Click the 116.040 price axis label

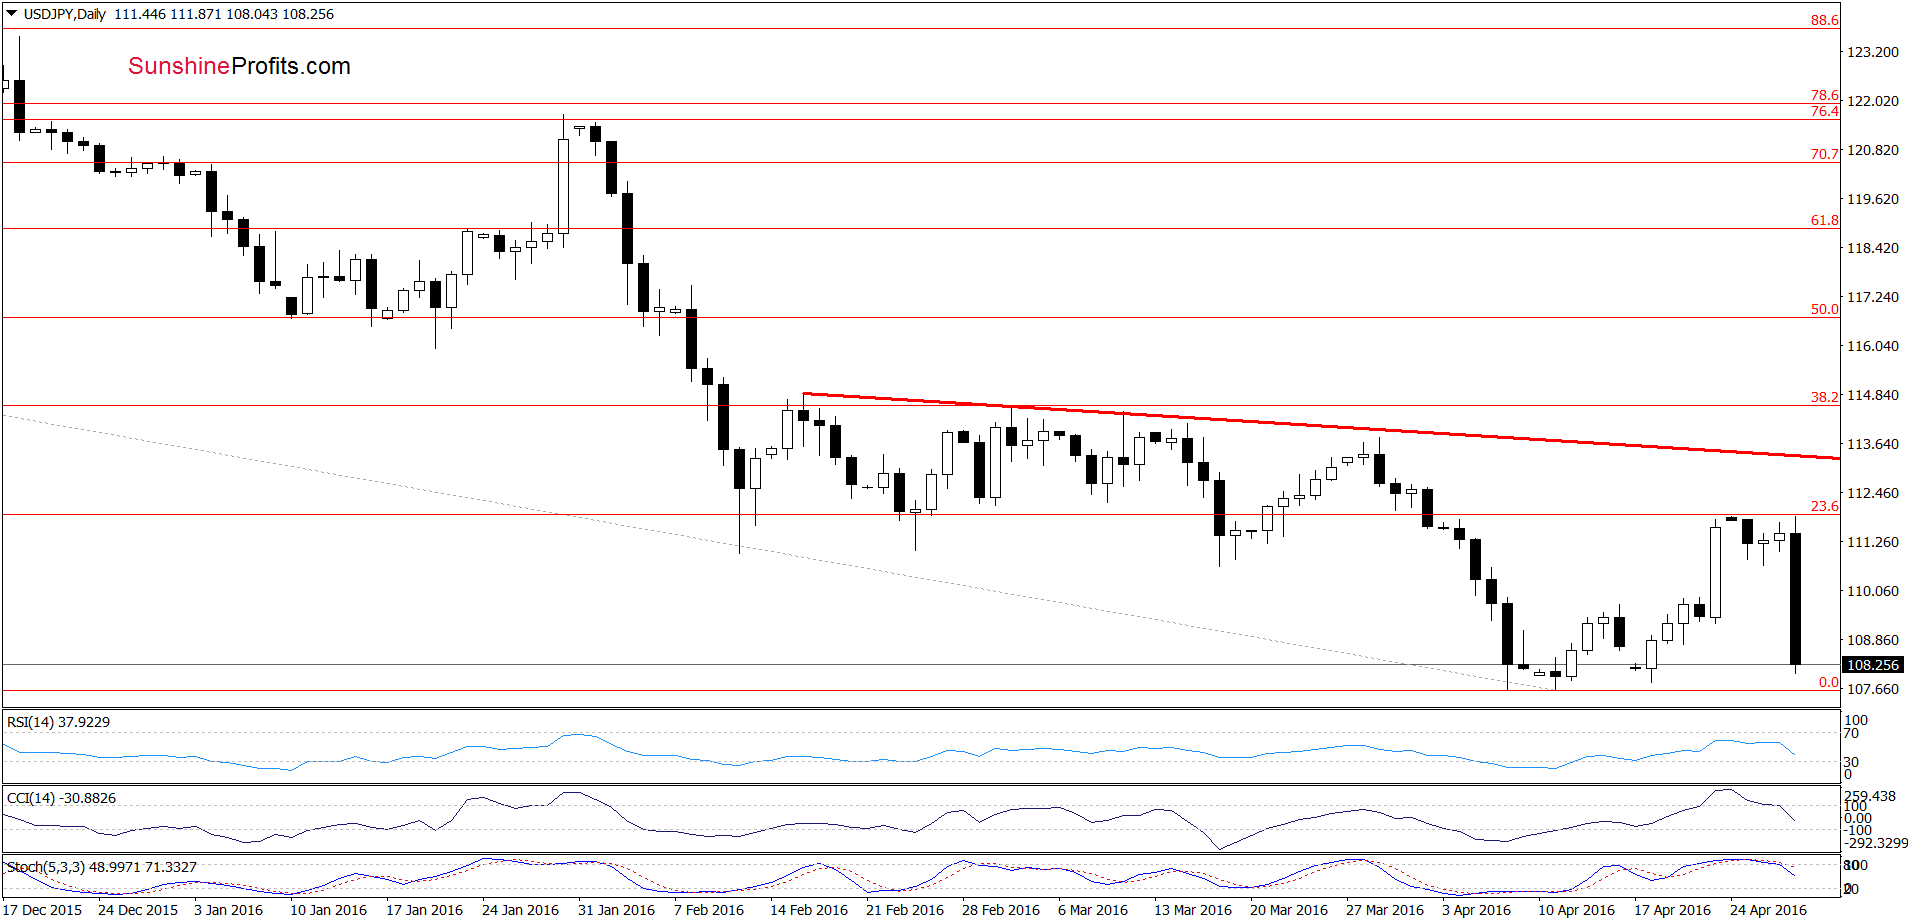1873,346
